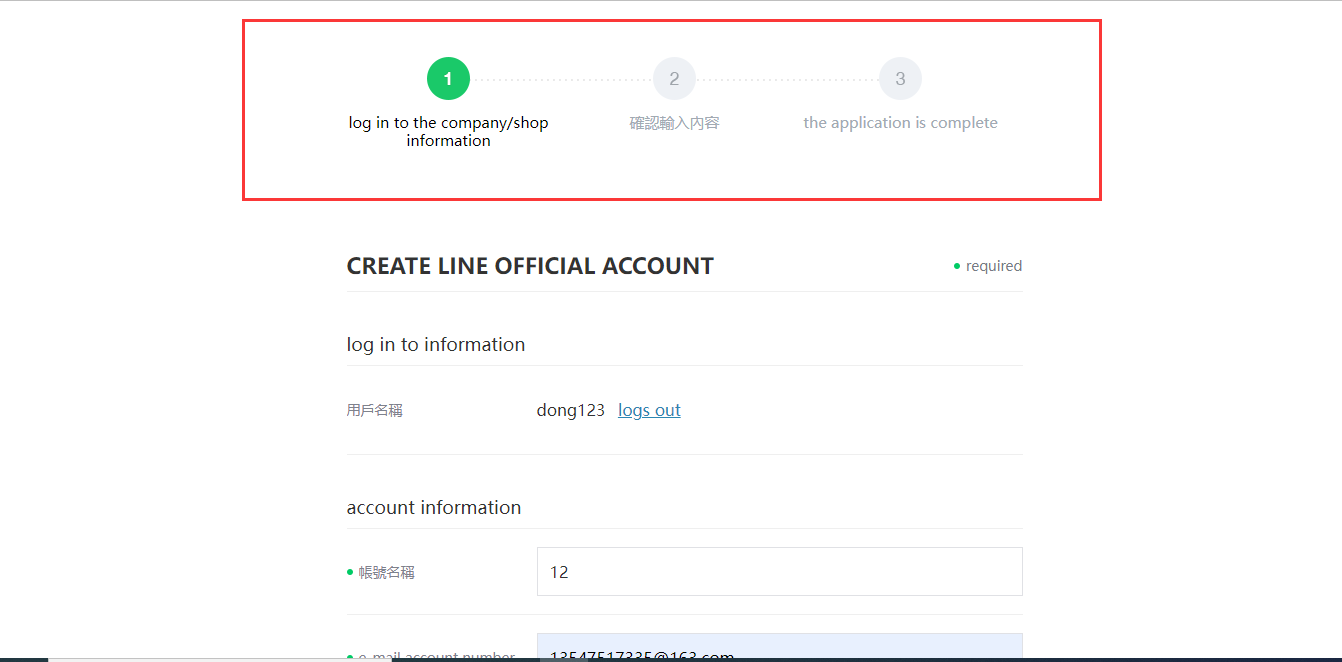Click the username text dong123
1342x662 pixels.
click(x=571, y=410)
